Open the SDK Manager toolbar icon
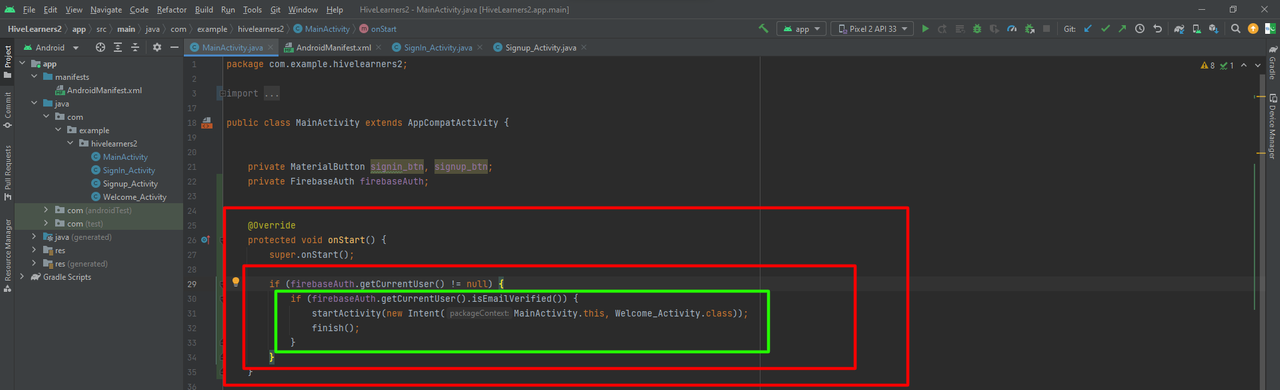1280x390 pixels. click(x=1213, y=29)
